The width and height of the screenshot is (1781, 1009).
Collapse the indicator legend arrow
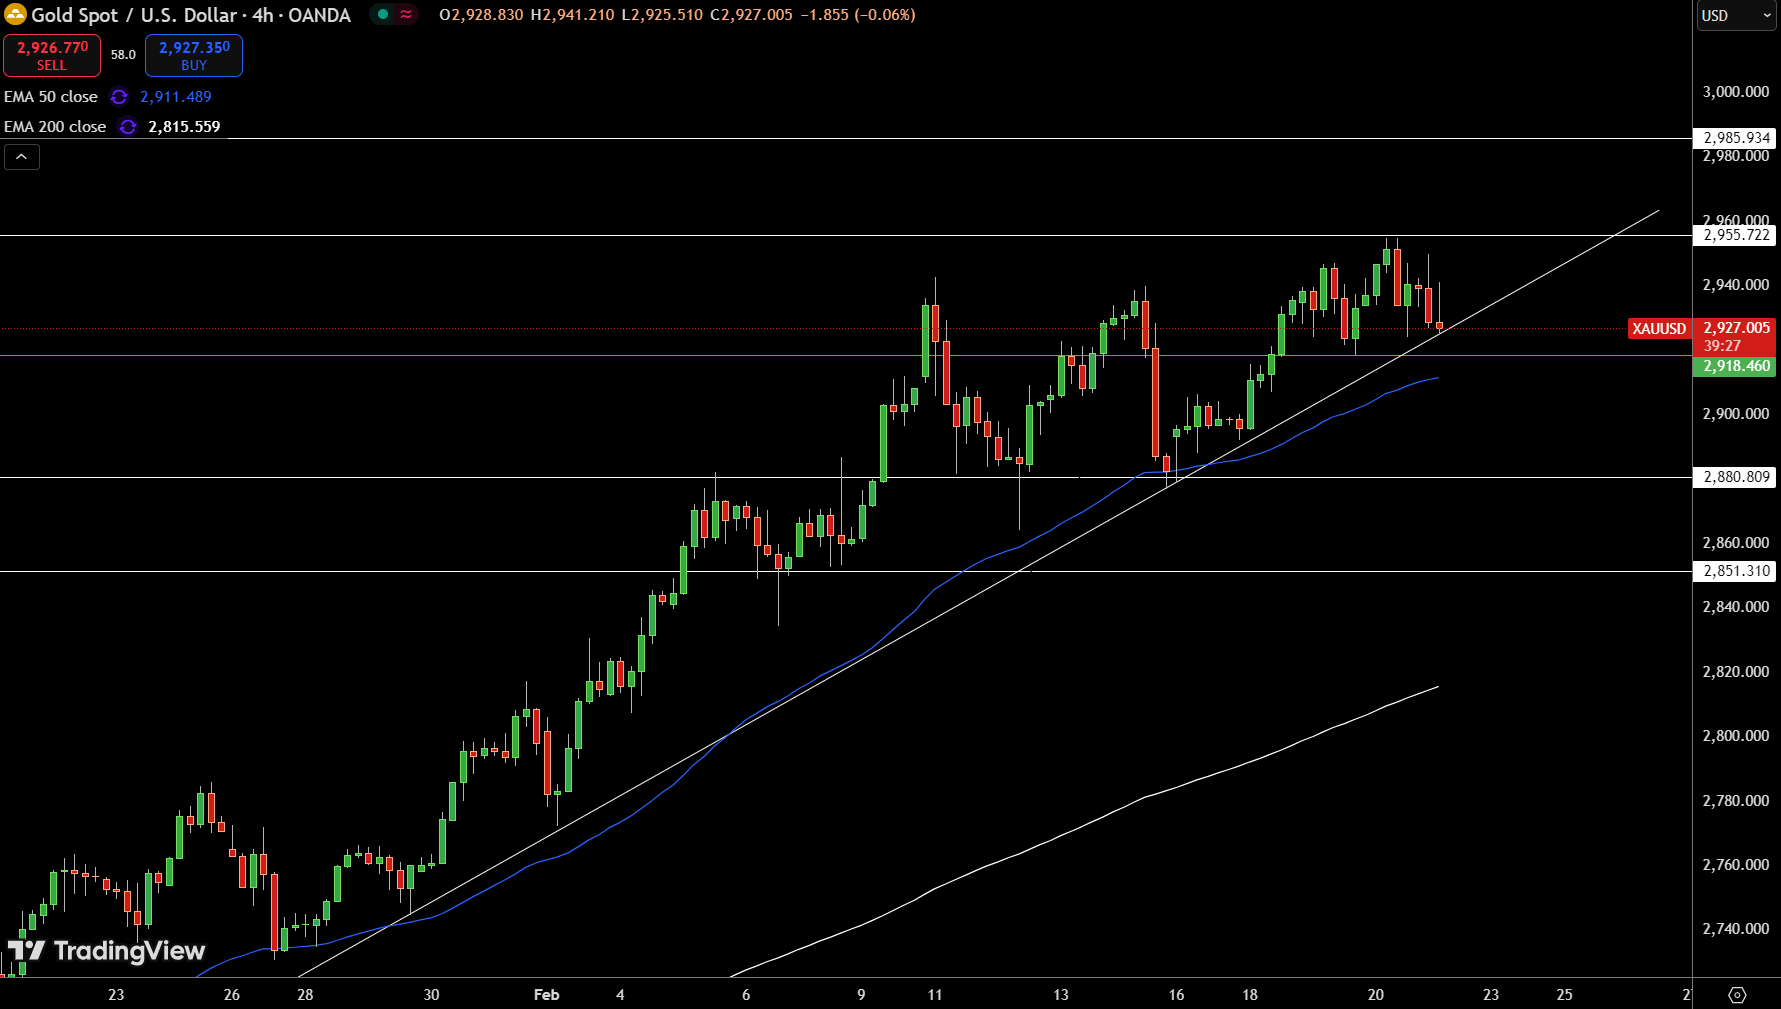tap(21, 157)
